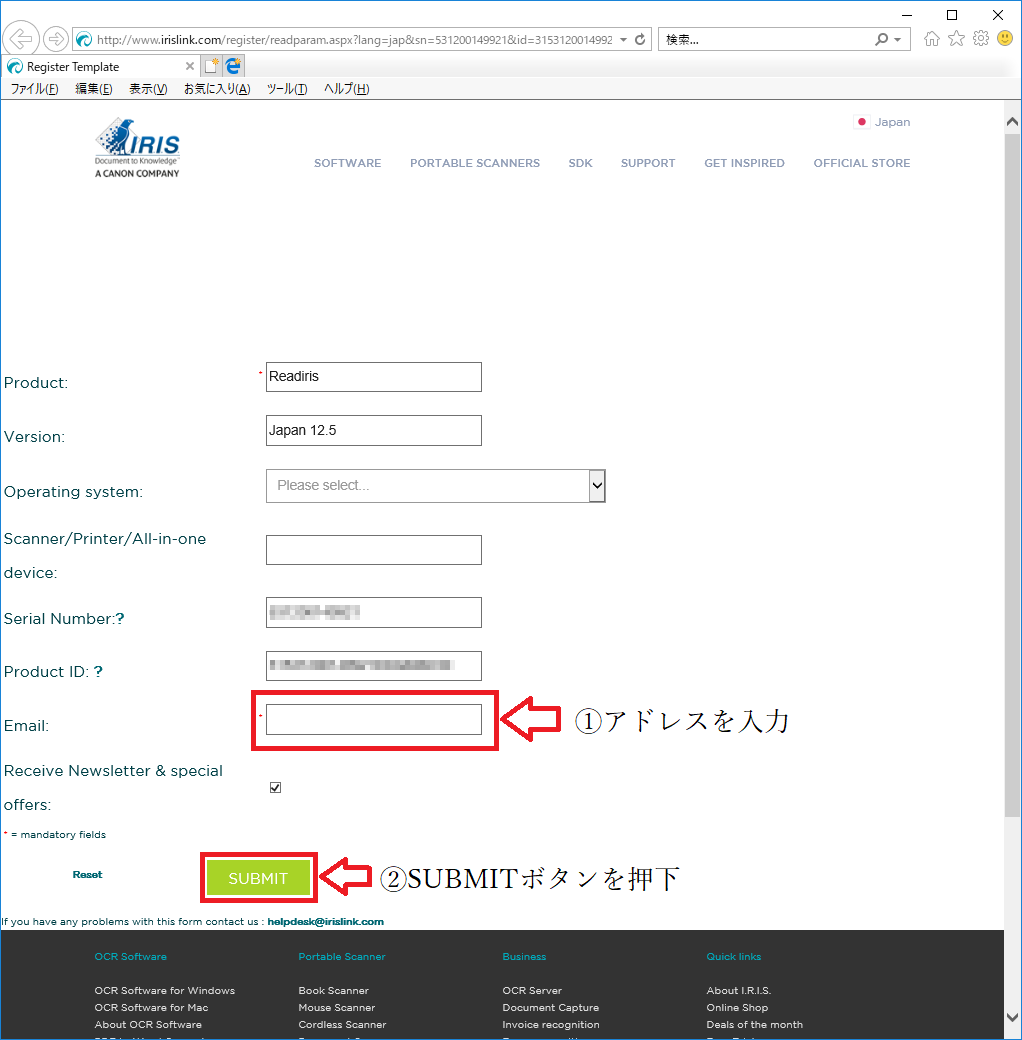
Task: Click the Scanner/Printer/All-in-one device field
Action: (374, 550)
